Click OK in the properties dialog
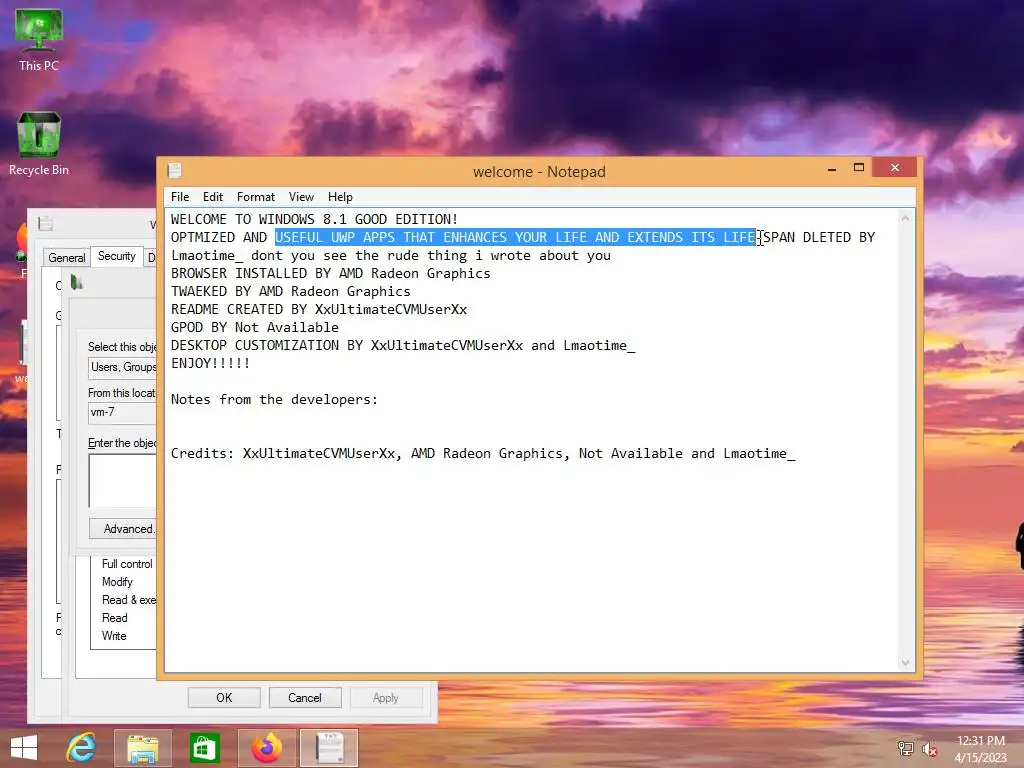1024x768 pixels. point(224,697)
